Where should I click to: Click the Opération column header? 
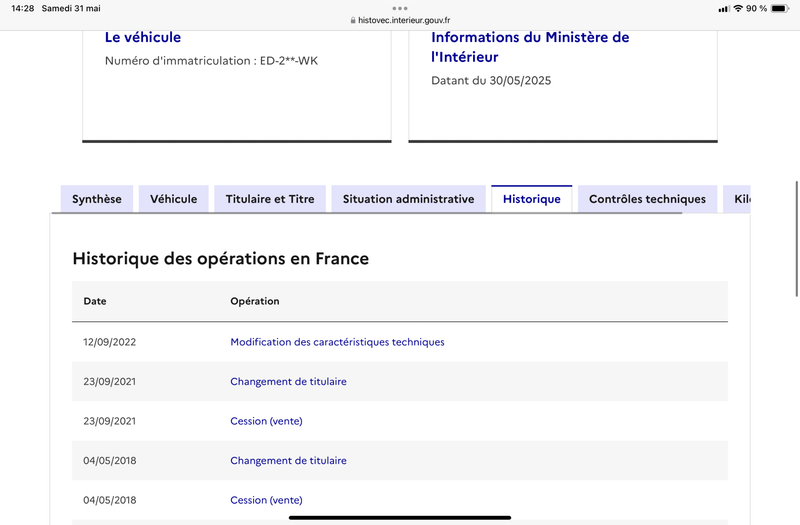[255, 301]
